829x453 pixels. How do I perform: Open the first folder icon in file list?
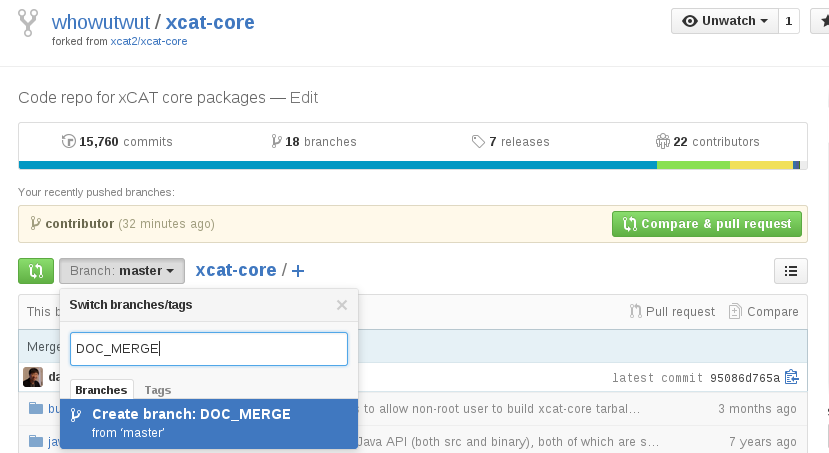pyautogui.click(x=37, y=408)
